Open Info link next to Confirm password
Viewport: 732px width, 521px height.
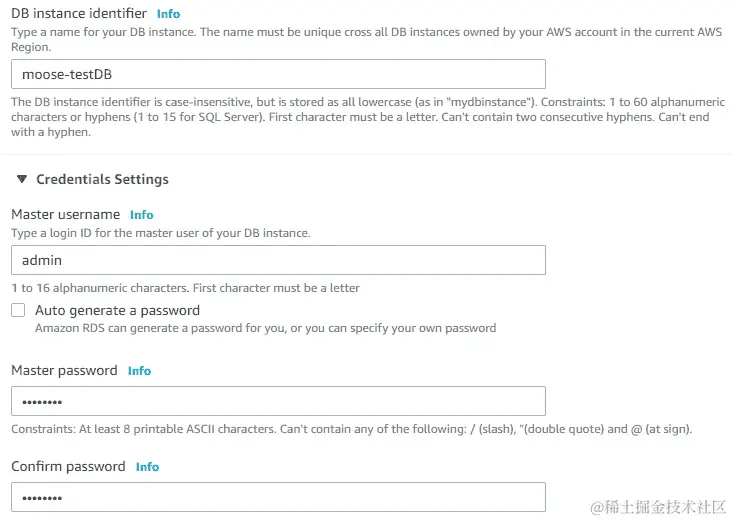coord(147,467)
